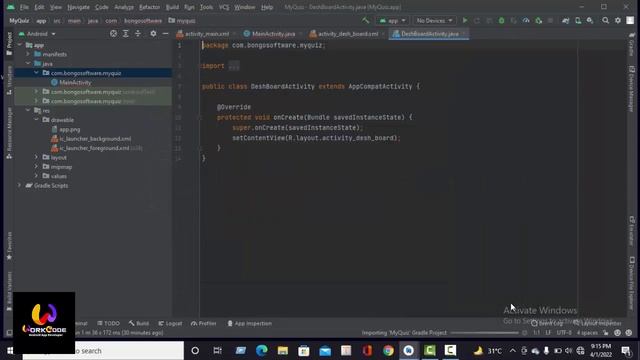Open the Layout Inspector button
The height and width of the screenshot is (360, 640).
click(x=598, y=323)
